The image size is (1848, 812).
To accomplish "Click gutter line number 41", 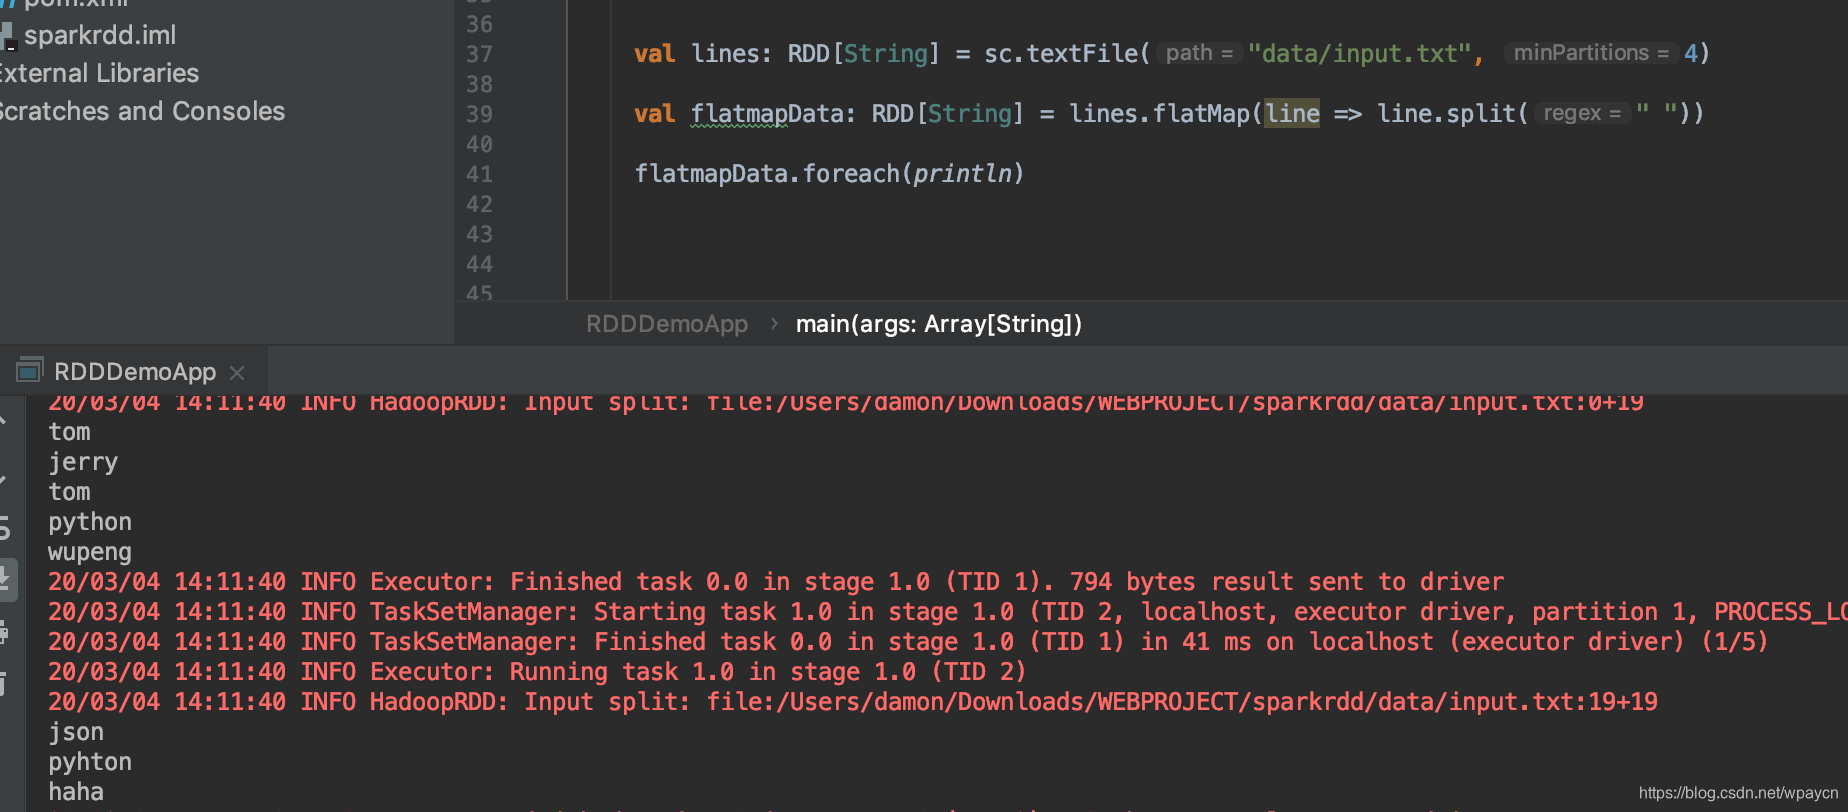I will pos(479,174).
